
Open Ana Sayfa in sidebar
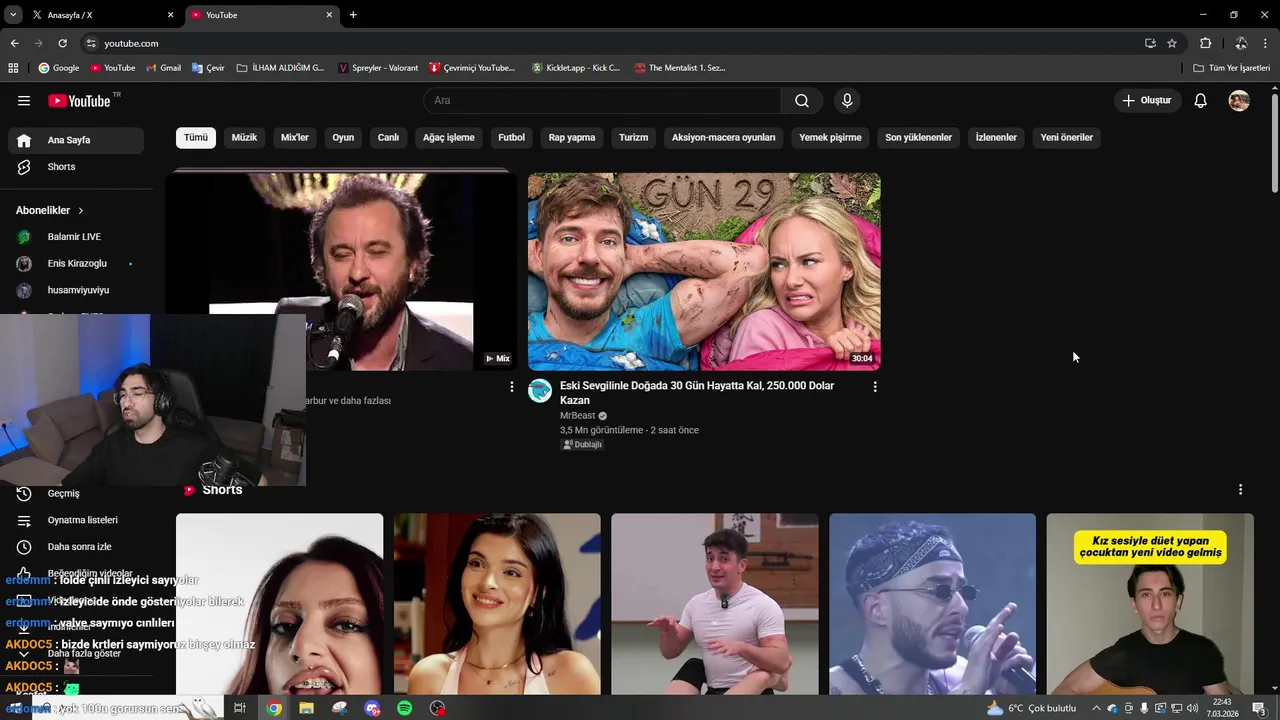(x=76, y=140)
